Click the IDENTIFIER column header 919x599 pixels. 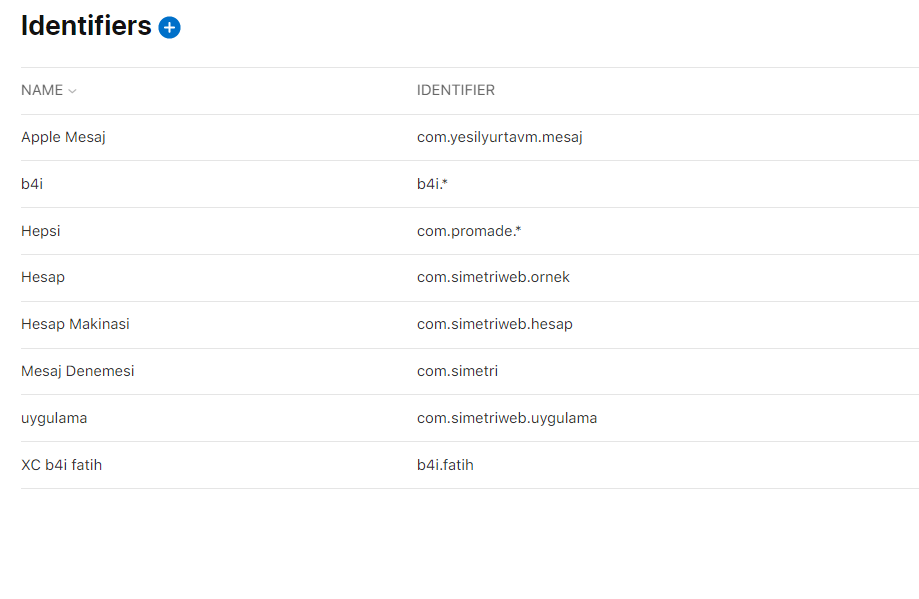coord(456,90)
